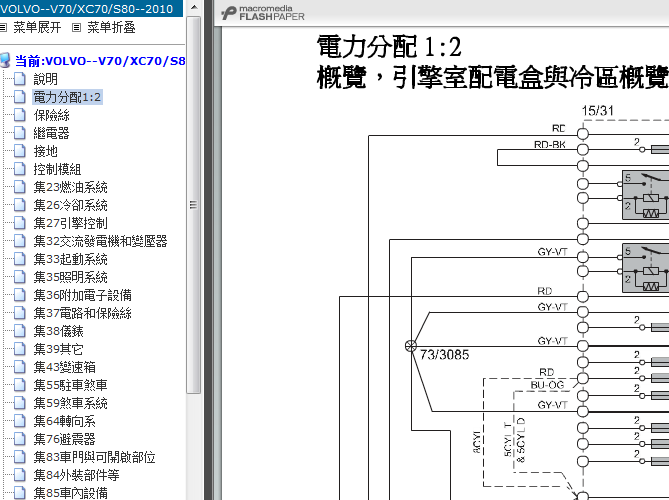Open 集27引擎控制 in the tree
This screenshot has width=669, height=500.
[70, 223]
